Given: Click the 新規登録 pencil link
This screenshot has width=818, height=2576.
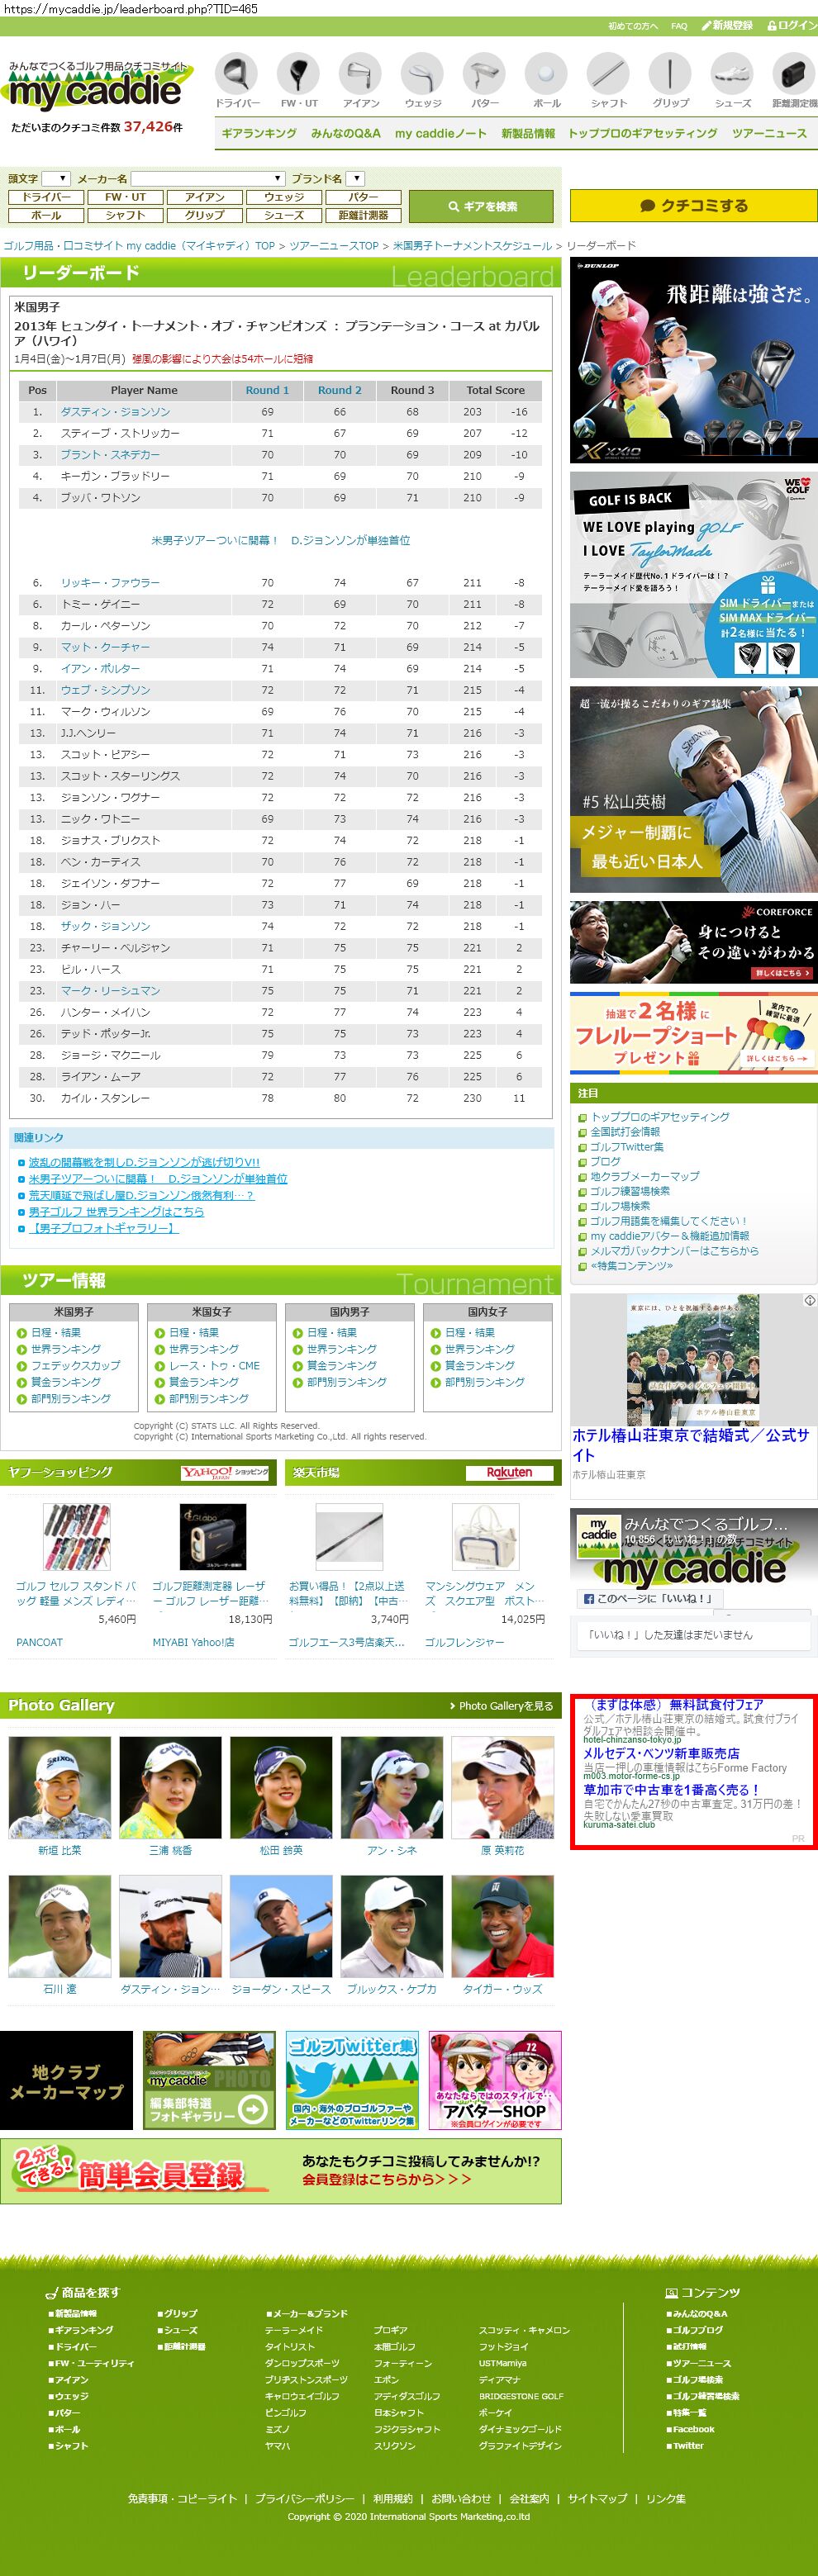Looking at the screenshot, I should point(727,25).
